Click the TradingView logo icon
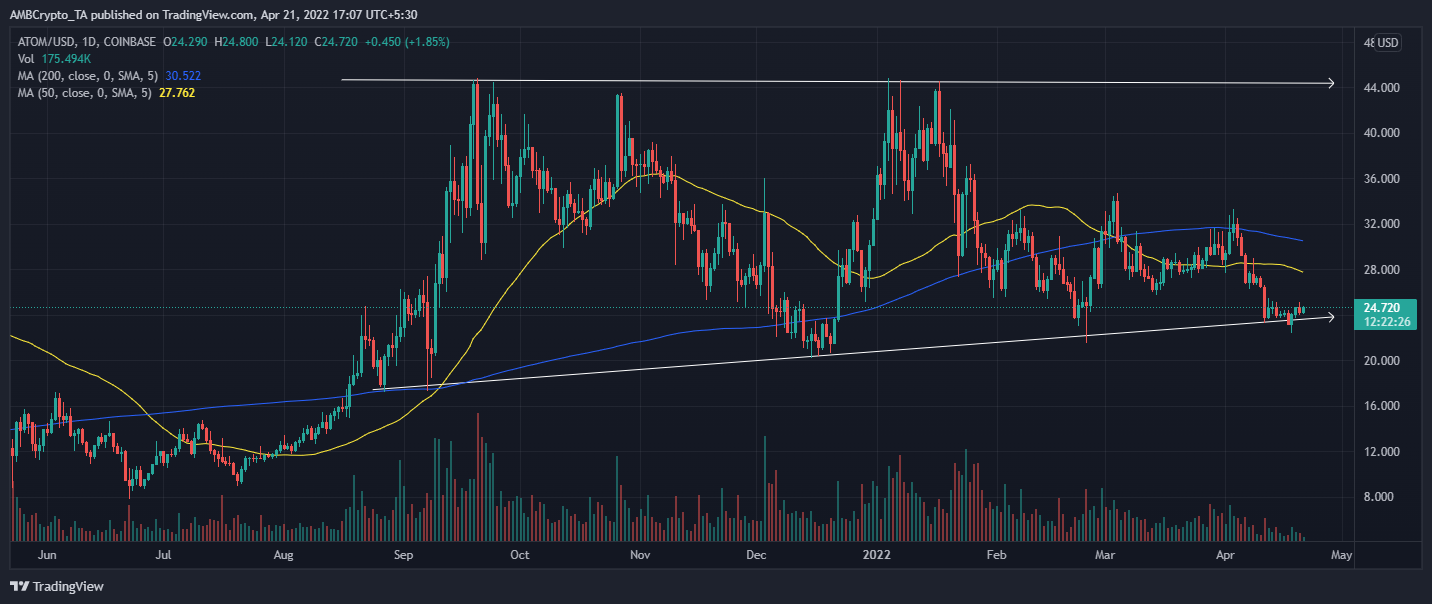 click(22, 586)
